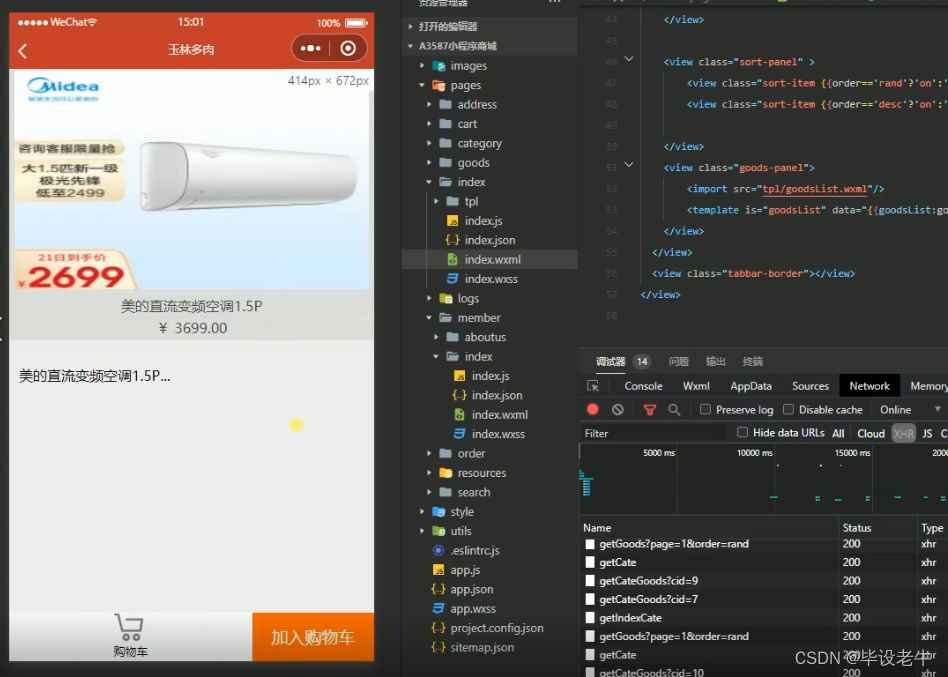Open the shopping cart icon at bottom
The image size is (948, 677).
[129, 636]
